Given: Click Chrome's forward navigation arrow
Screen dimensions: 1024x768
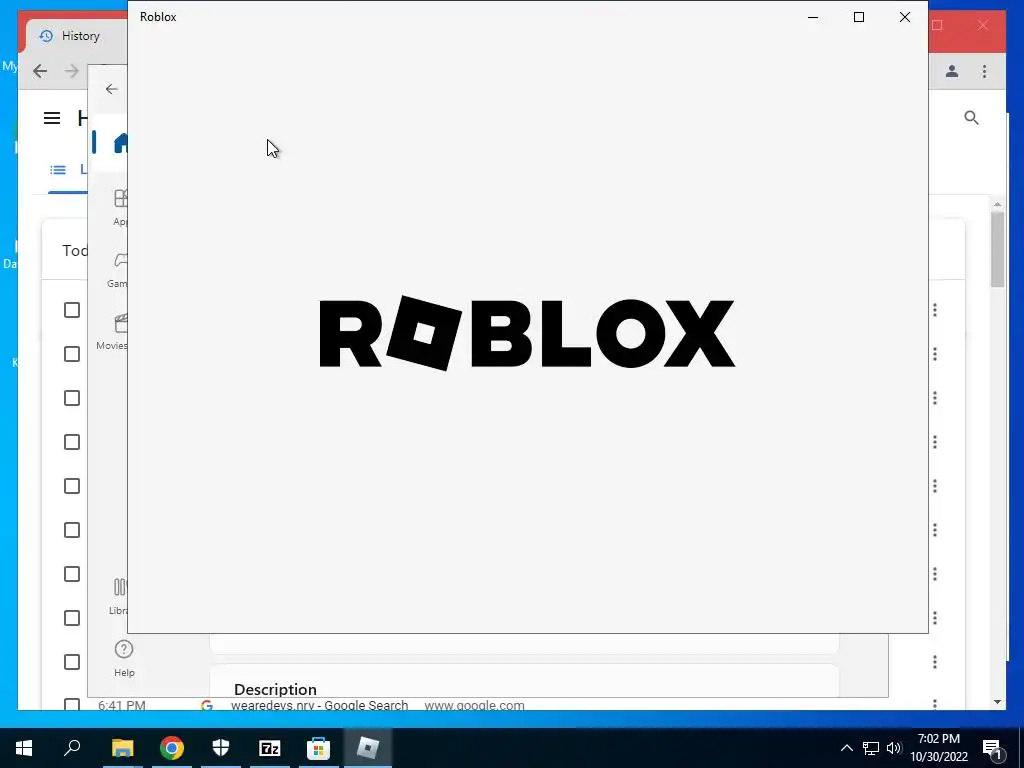Looking at the screenshot, I should click(72, 71).
